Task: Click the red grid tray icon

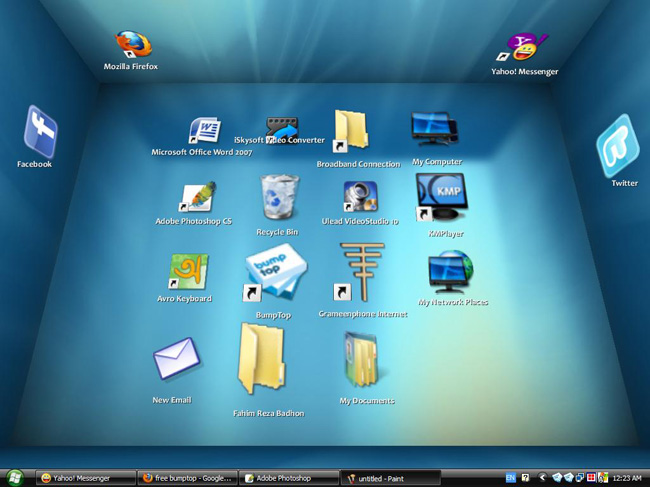Action: [592, 478]
